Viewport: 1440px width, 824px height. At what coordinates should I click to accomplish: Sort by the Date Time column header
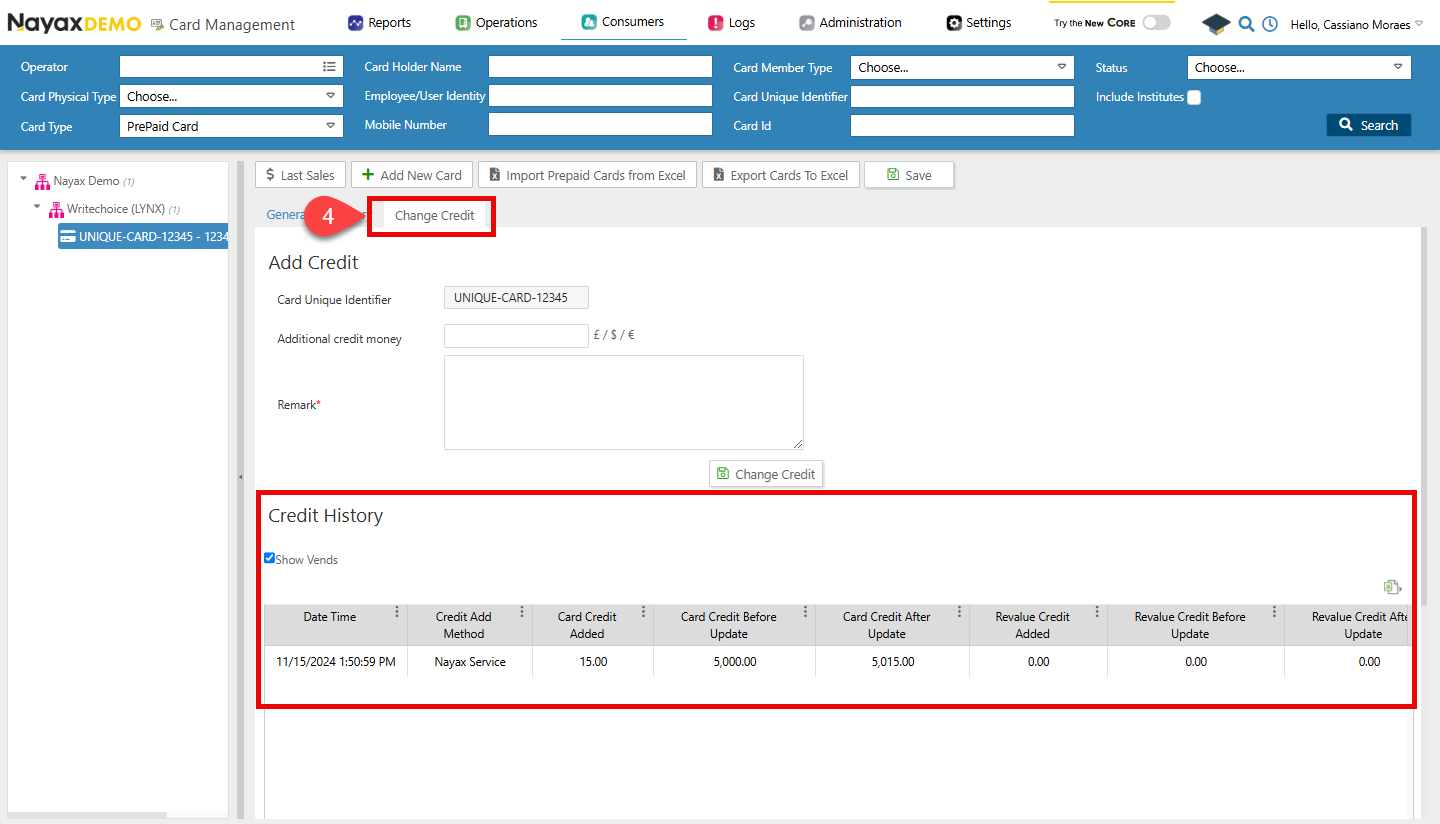pos(329,617)
